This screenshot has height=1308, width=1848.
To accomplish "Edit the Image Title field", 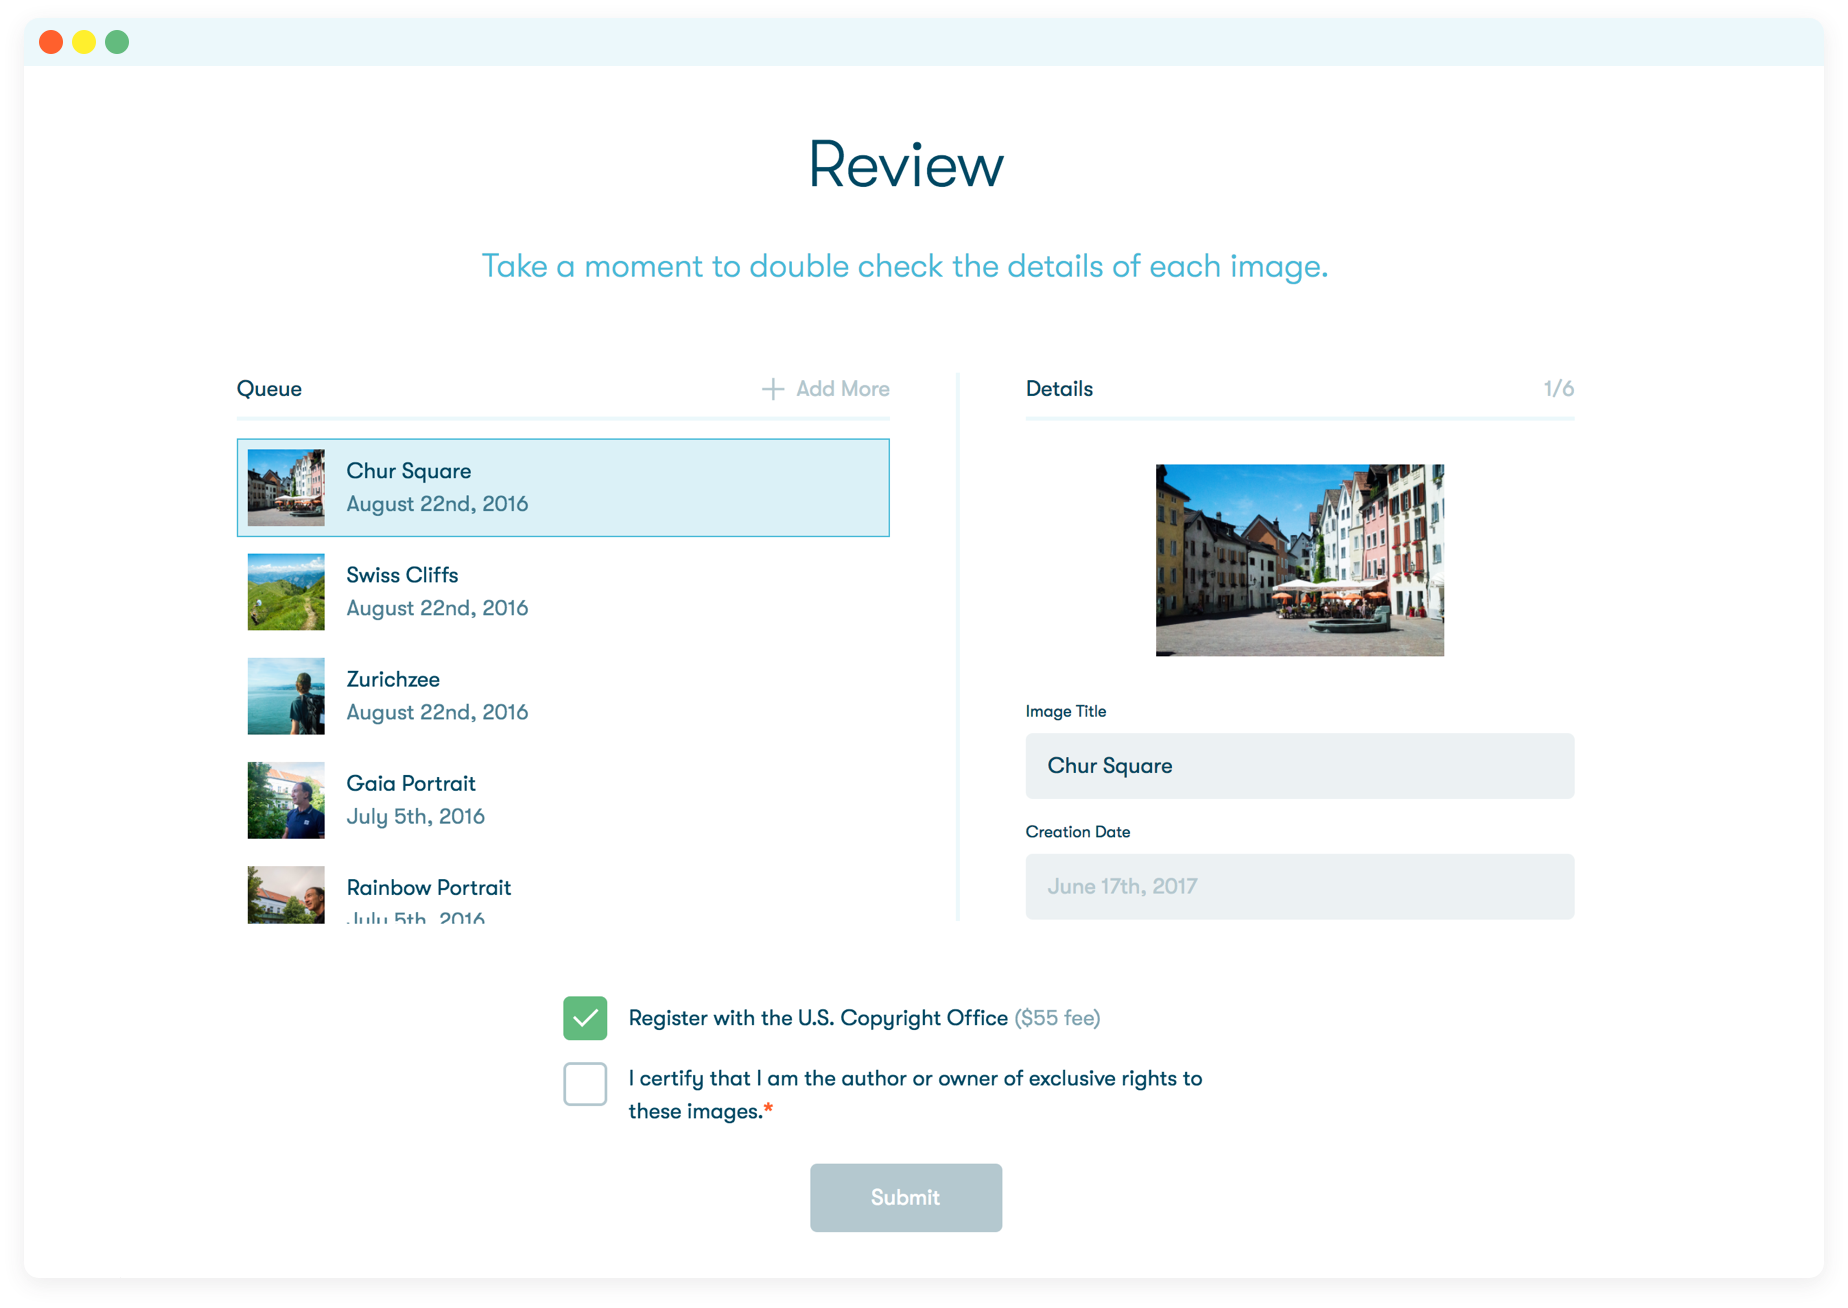I will [x=1299, y=766].
